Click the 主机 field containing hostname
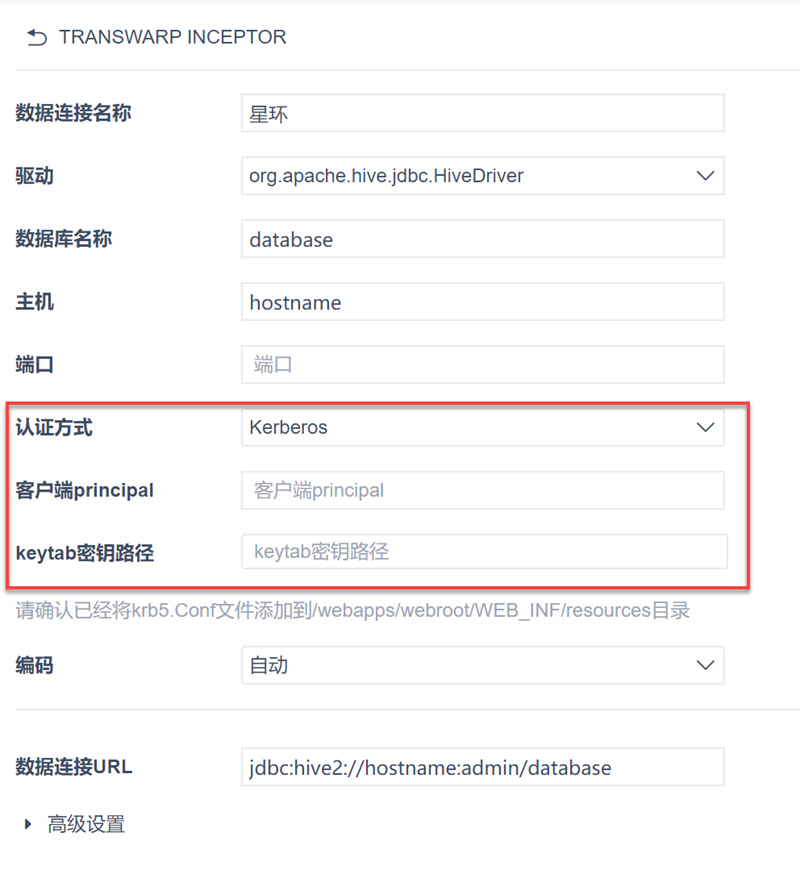The width and height of the screenshot is (800, 870). pyautogui.click(x=482, y=302)
